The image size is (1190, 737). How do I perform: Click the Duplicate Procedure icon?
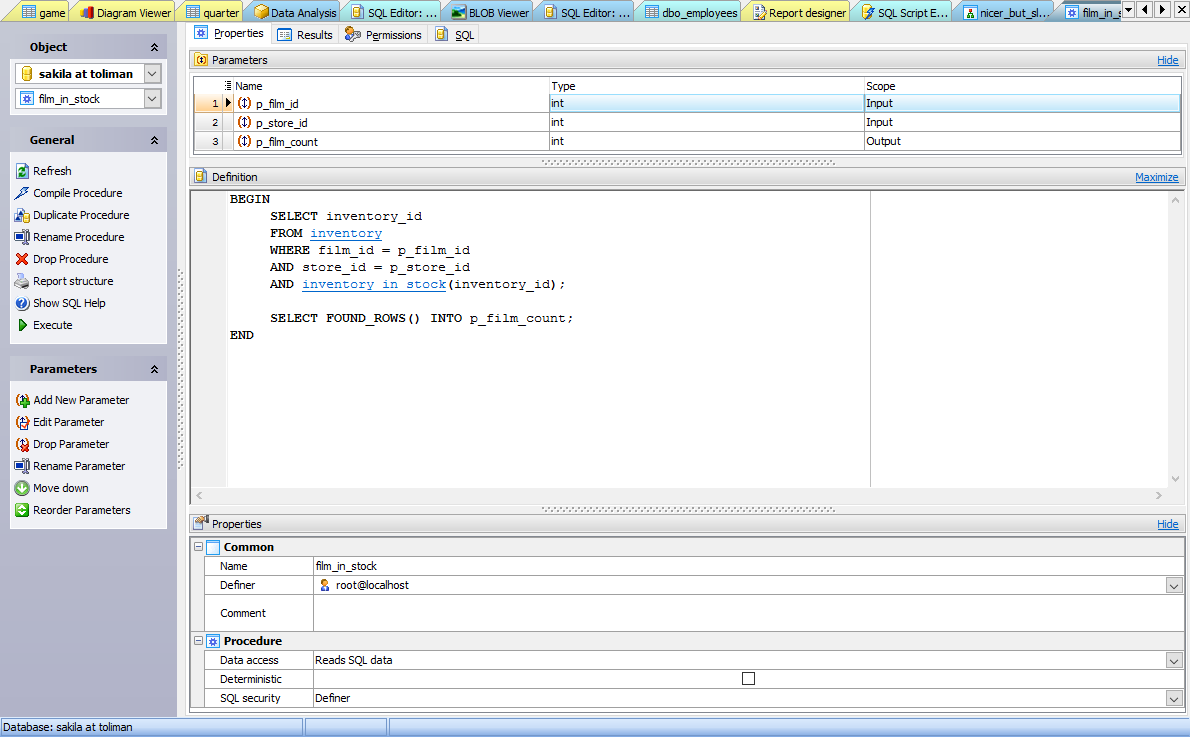tap(22, 215)
